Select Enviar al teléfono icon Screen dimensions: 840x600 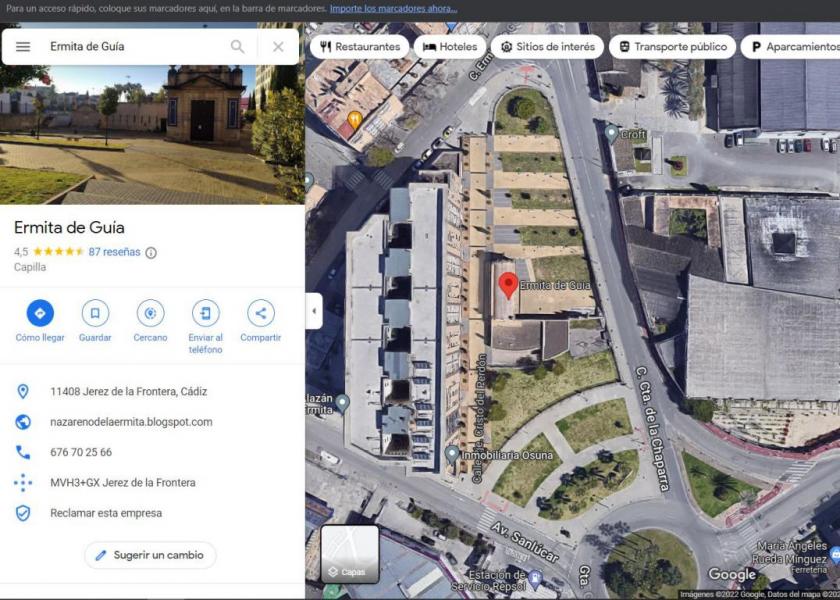205,313
